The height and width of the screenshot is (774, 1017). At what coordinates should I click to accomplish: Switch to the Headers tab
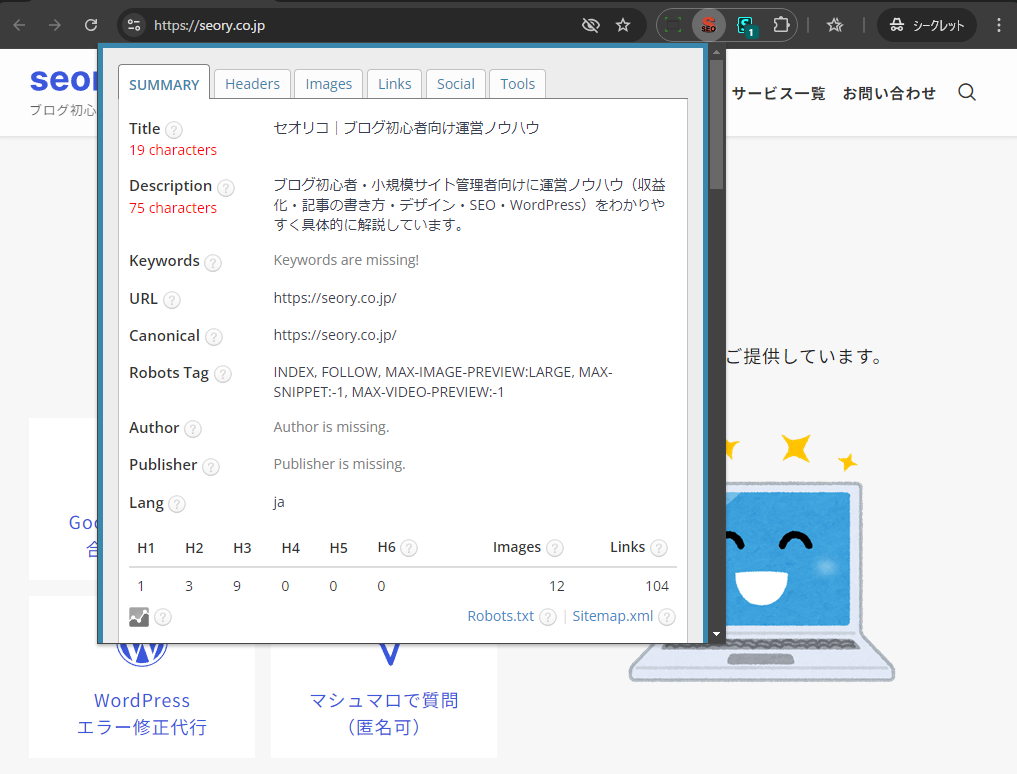pos(252,84)
